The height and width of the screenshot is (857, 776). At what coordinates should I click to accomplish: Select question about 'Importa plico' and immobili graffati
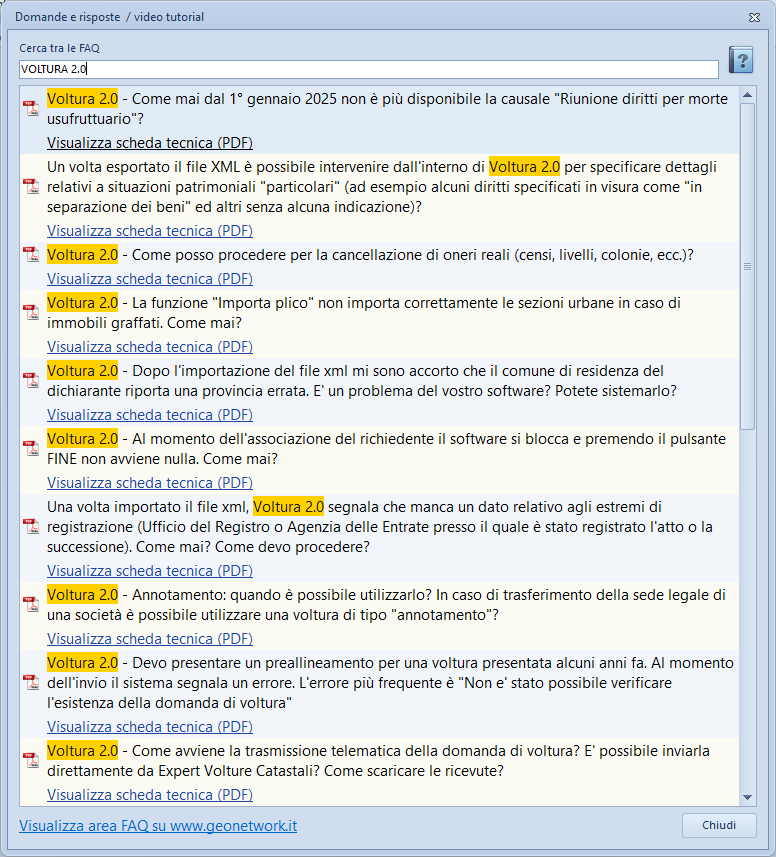(364, 313)
